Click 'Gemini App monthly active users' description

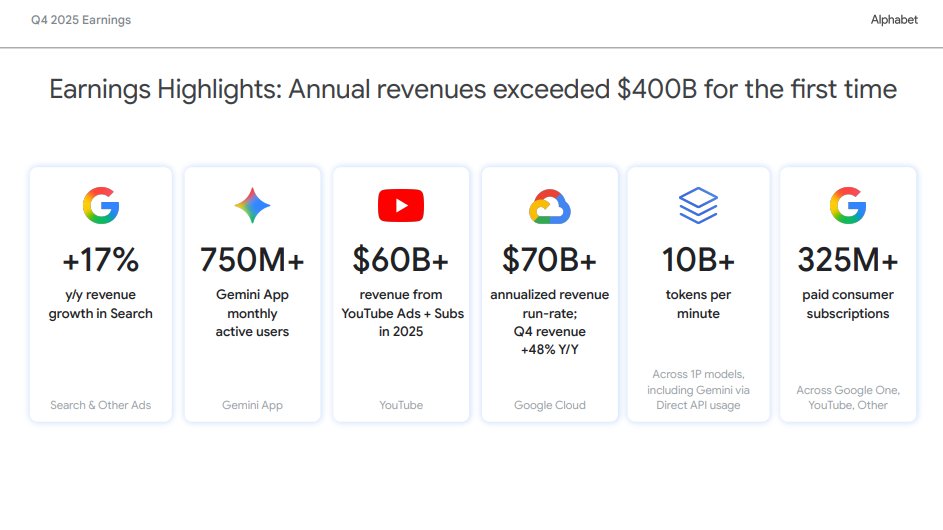pos(252,313)
